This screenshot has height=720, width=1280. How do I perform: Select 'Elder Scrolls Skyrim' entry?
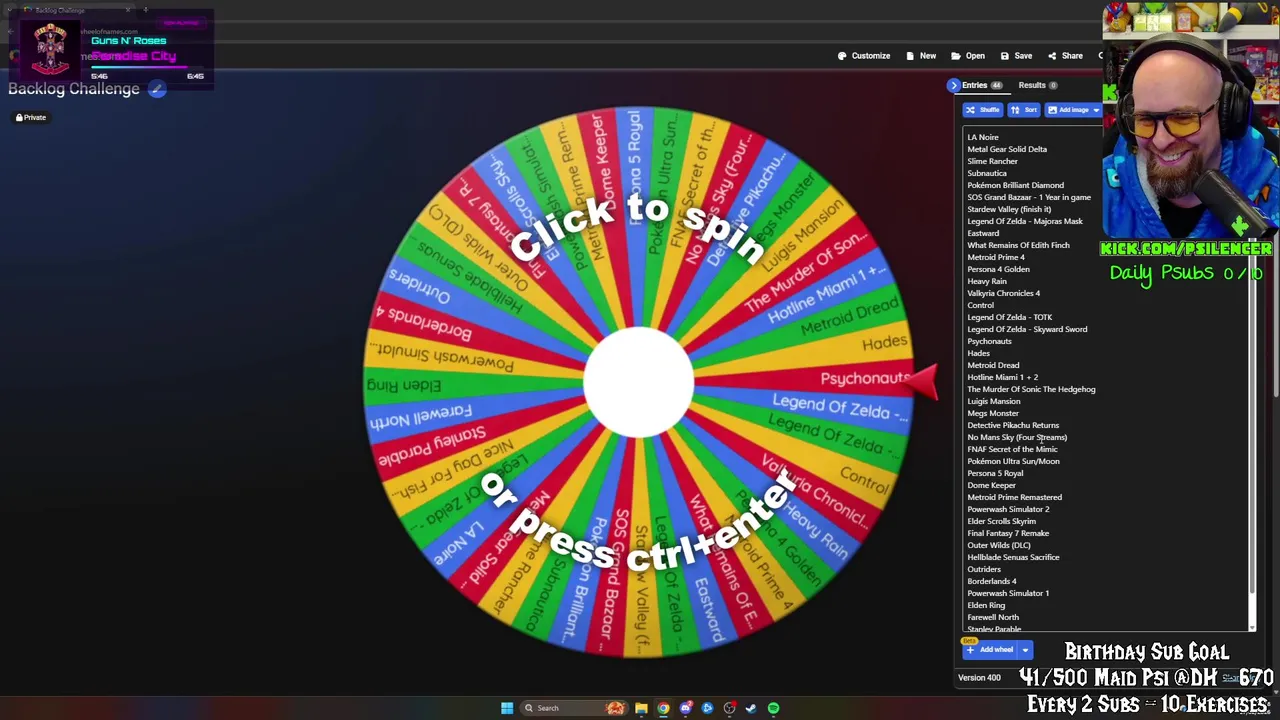(x=1001, y=521)
